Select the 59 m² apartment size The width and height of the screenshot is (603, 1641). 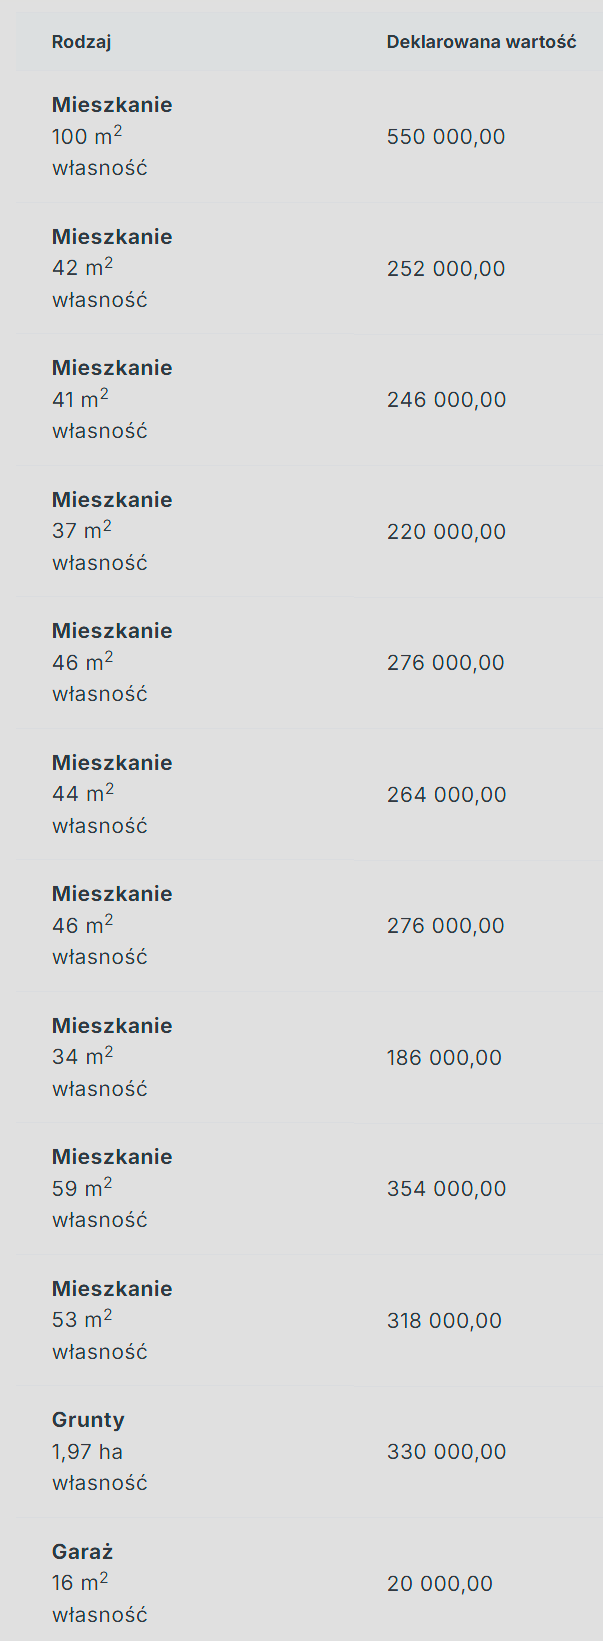pyautogui.click(x=82, y=1188)
